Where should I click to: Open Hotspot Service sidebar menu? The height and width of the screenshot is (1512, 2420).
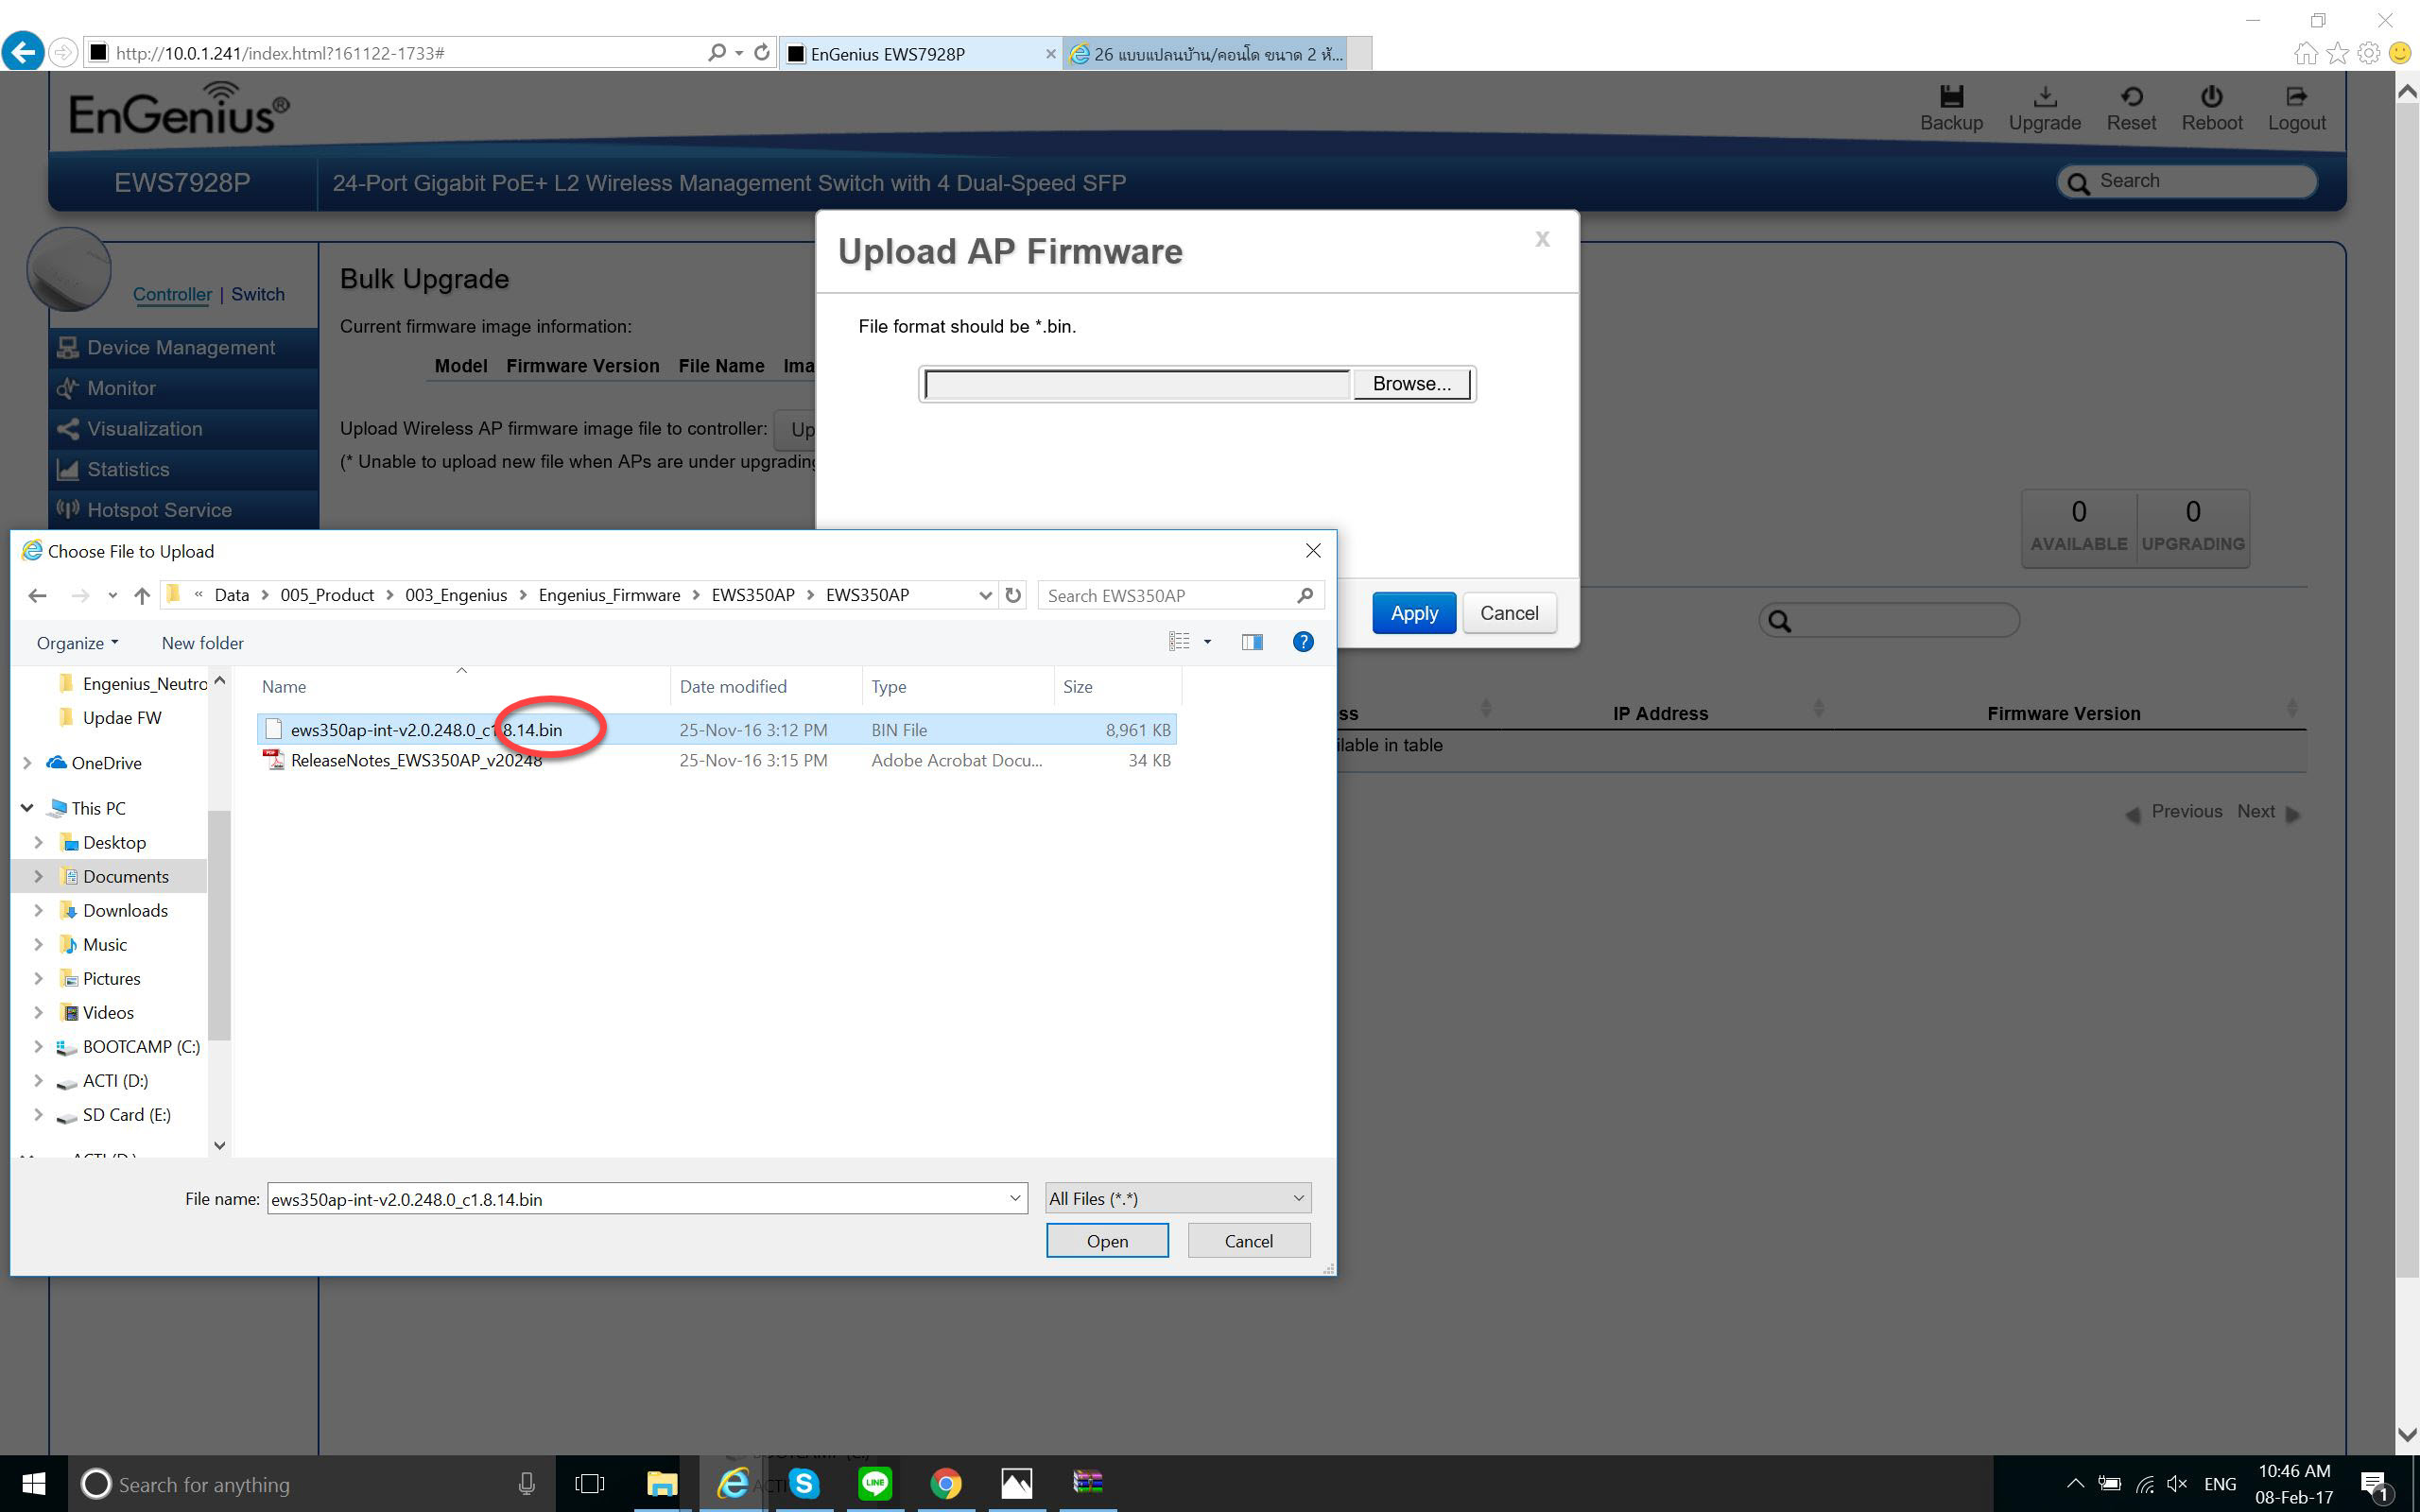click(x=184, y=511)
